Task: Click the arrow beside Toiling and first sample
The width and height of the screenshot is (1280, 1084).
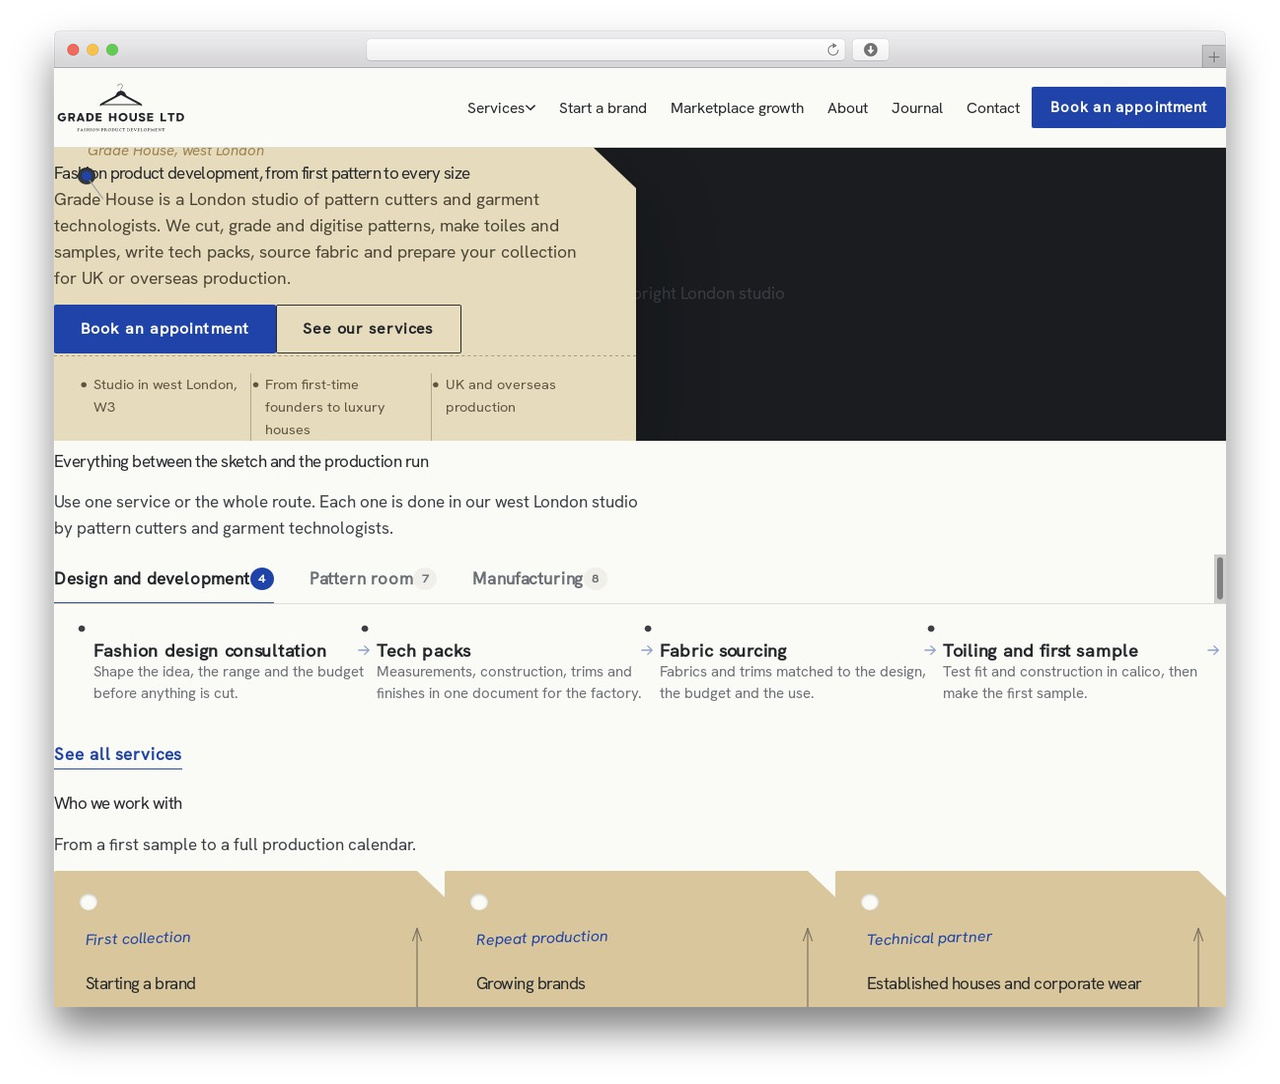Action: [x=1213, y=650]
